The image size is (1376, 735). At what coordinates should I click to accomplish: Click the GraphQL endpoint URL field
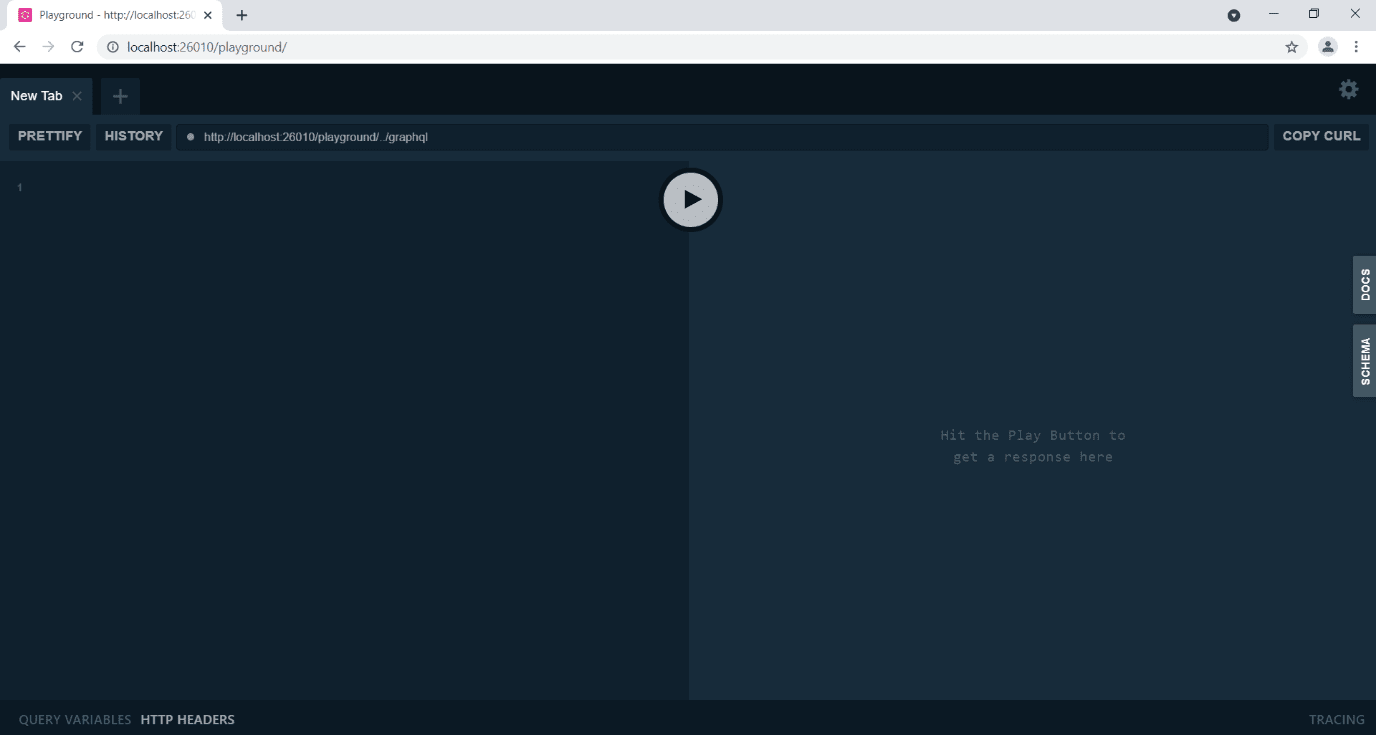click(x=720, y=137)
